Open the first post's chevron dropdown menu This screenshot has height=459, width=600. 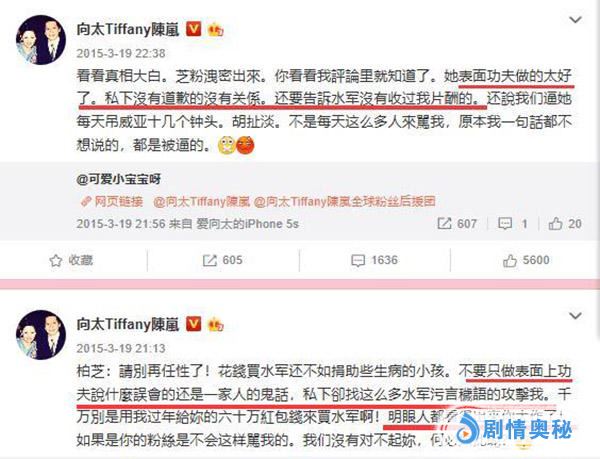(x=575, y=20)
